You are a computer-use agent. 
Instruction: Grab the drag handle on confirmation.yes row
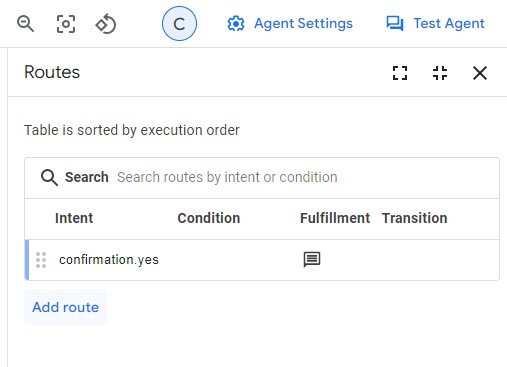[x=41, y=260]
